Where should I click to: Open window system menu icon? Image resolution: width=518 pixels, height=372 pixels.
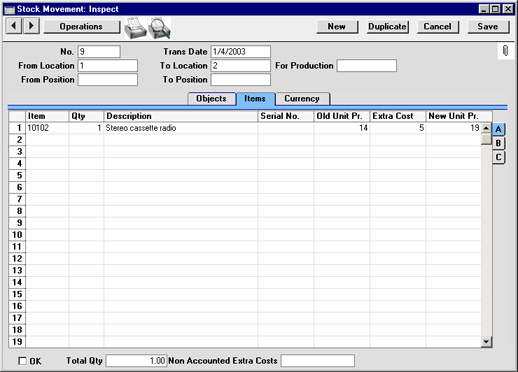tap(9, 9)
